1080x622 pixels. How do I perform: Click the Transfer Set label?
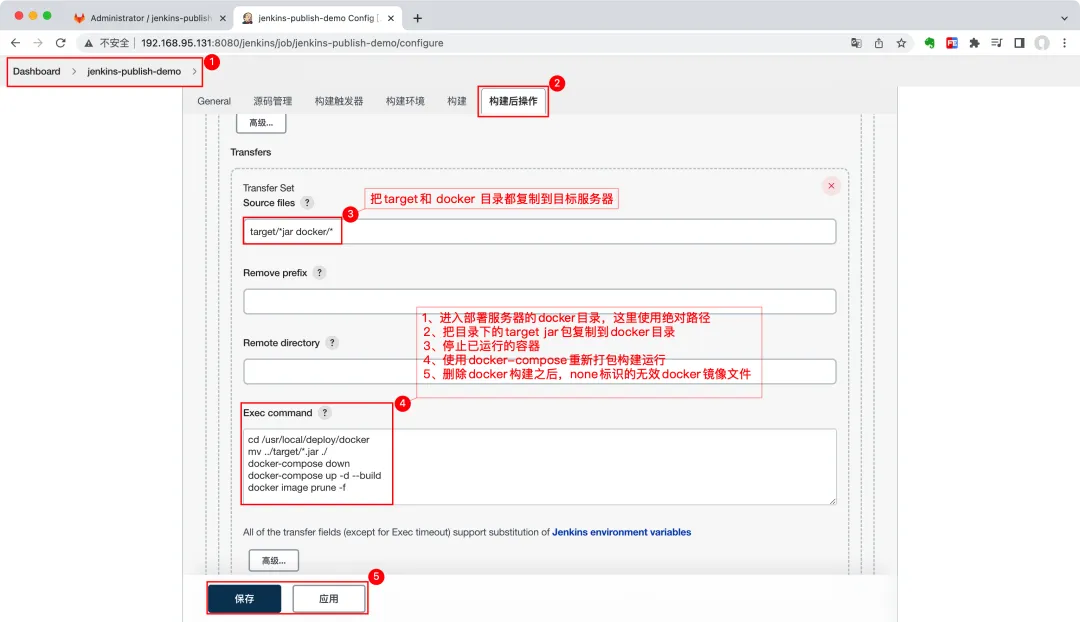(268, 188)
